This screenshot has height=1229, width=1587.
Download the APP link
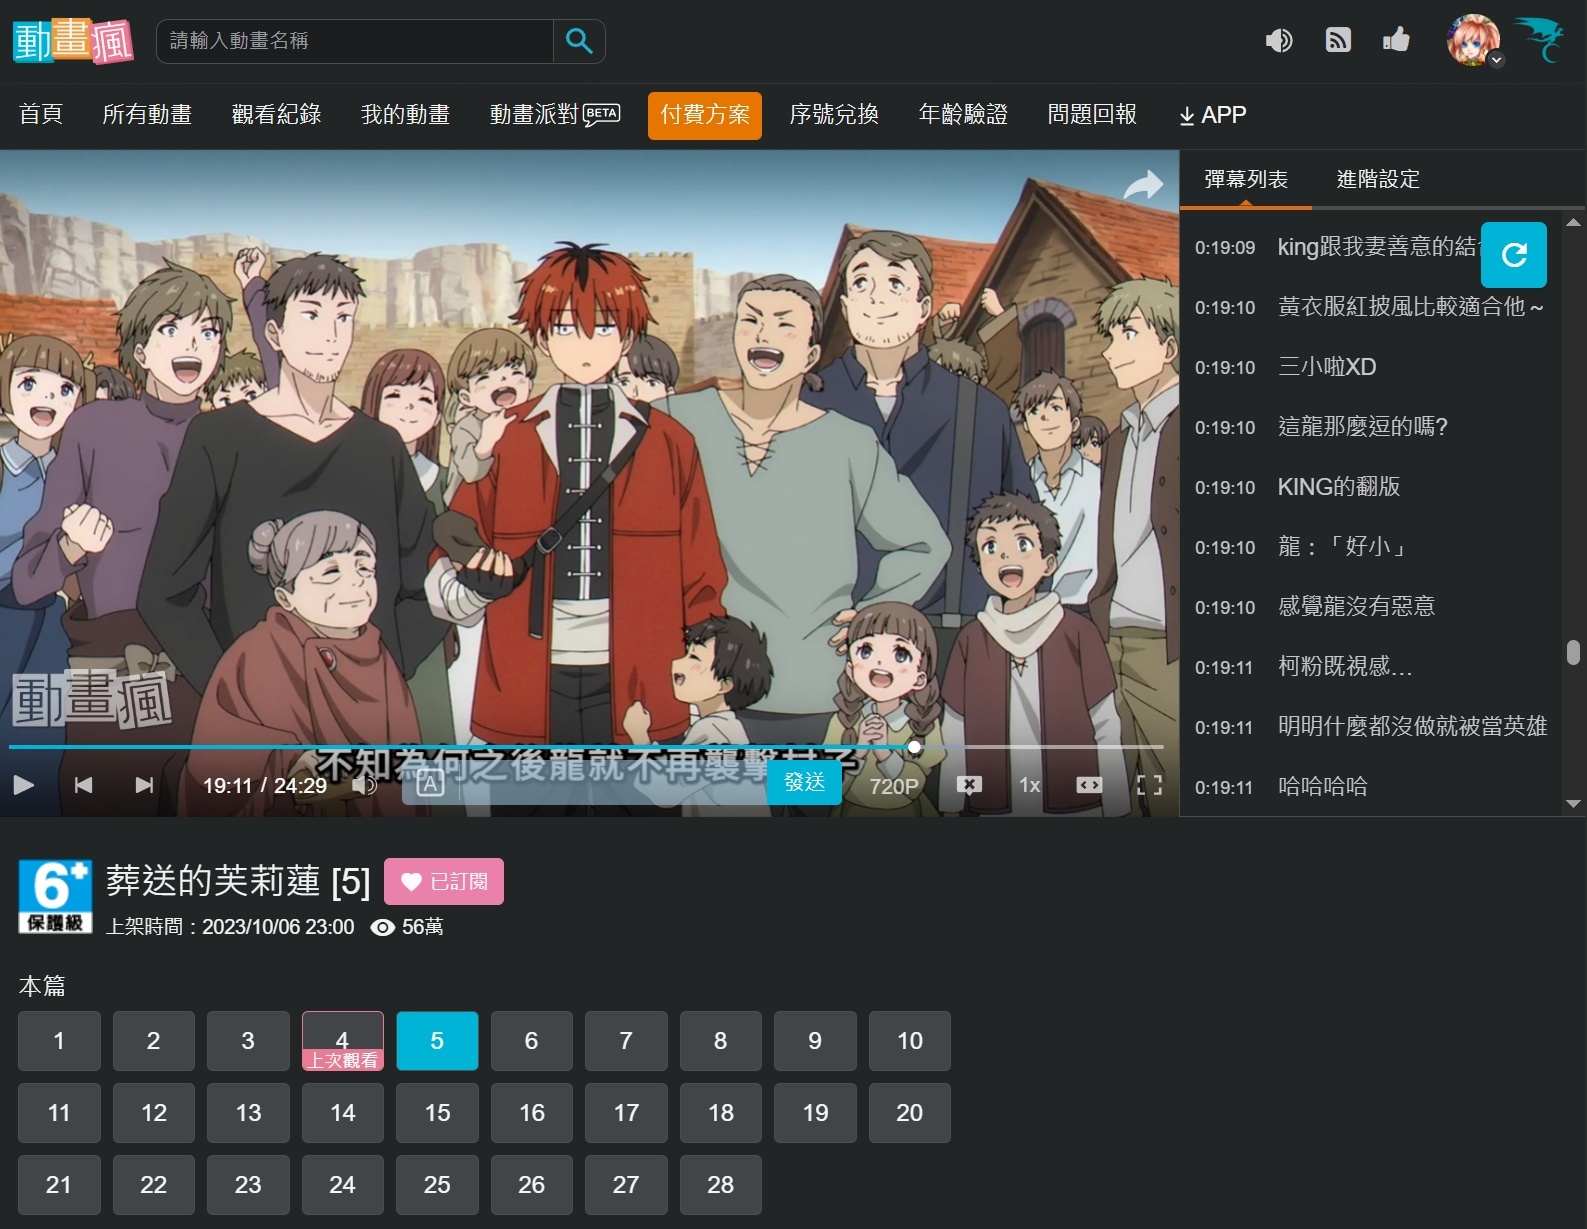click(x=1212, y=115)
